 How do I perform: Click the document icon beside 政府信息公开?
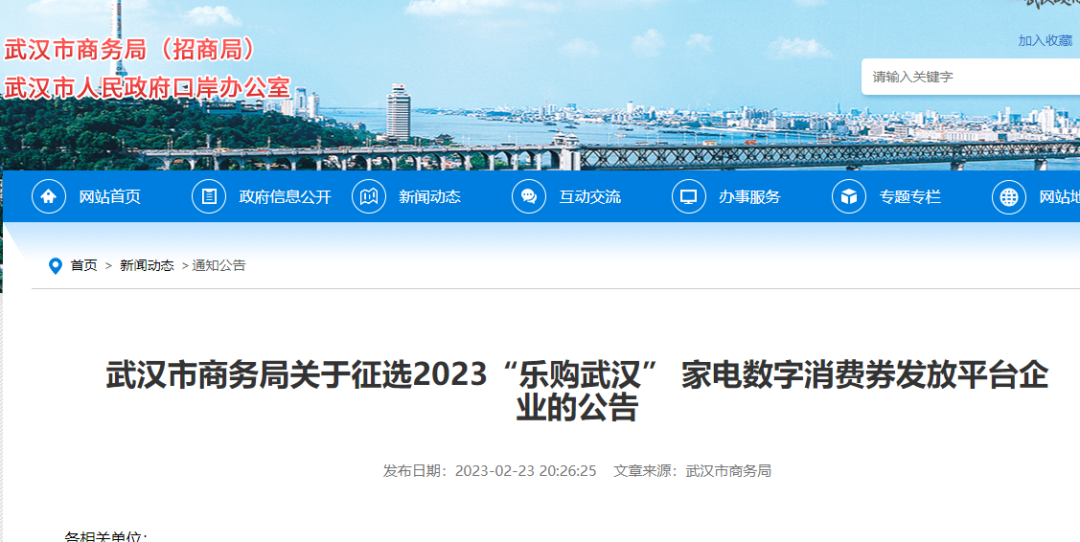[x=209, y=197]
